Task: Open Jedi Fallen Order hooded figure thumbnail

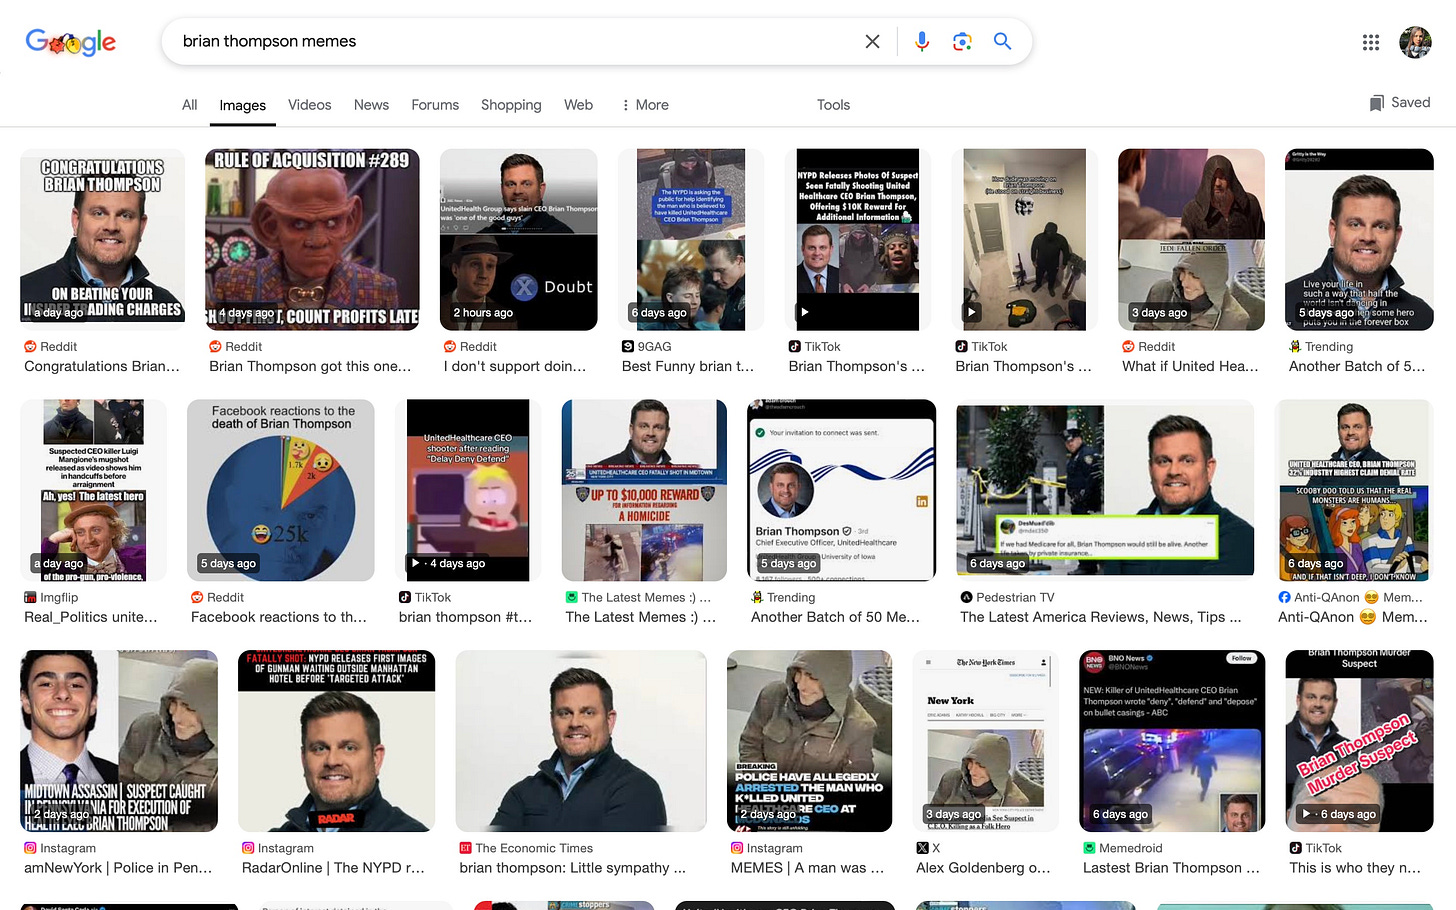Action: click(x=1191, y=240)
